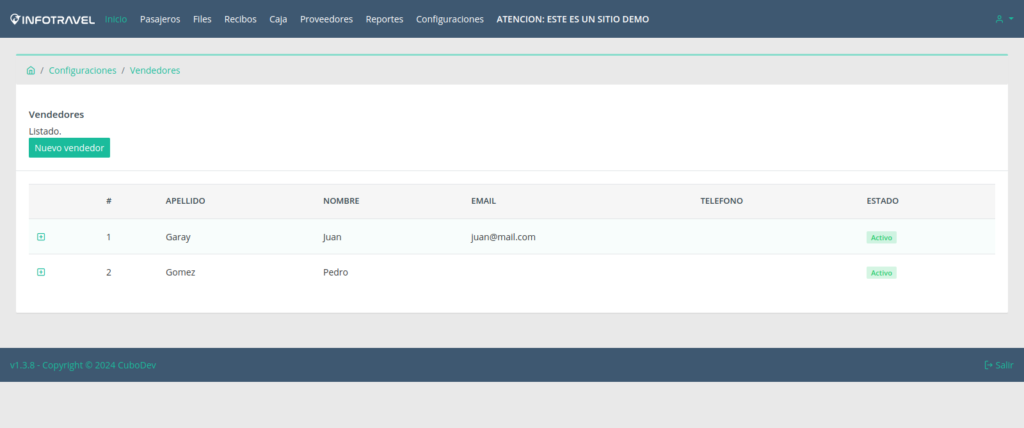Go to Inicio in navbar
The height and width of the screenshot is (428, 1024).
coord(116,20)
